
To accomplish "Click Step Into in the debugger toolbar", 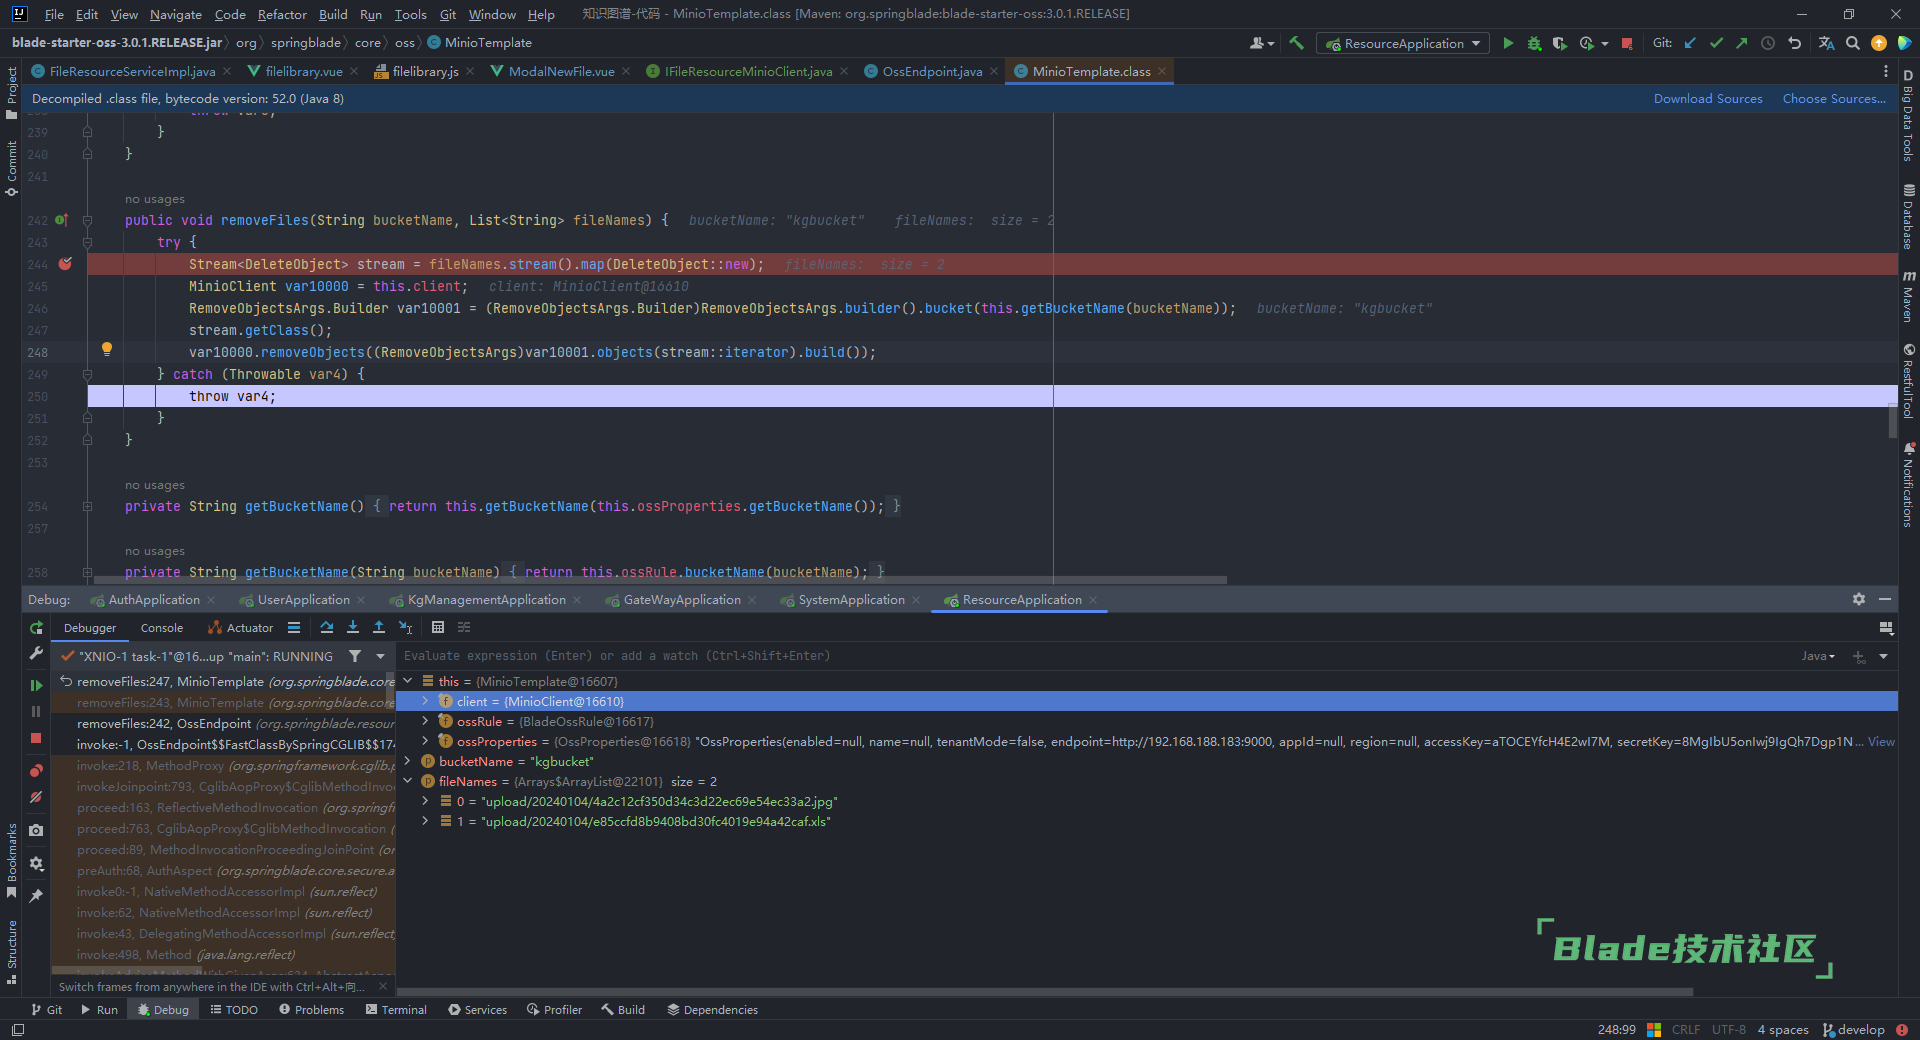I will coord(353,627).
